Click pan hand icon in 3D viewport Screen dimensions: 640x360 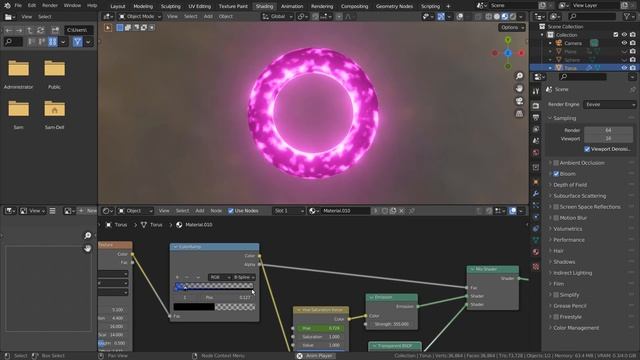click(519, 88)
